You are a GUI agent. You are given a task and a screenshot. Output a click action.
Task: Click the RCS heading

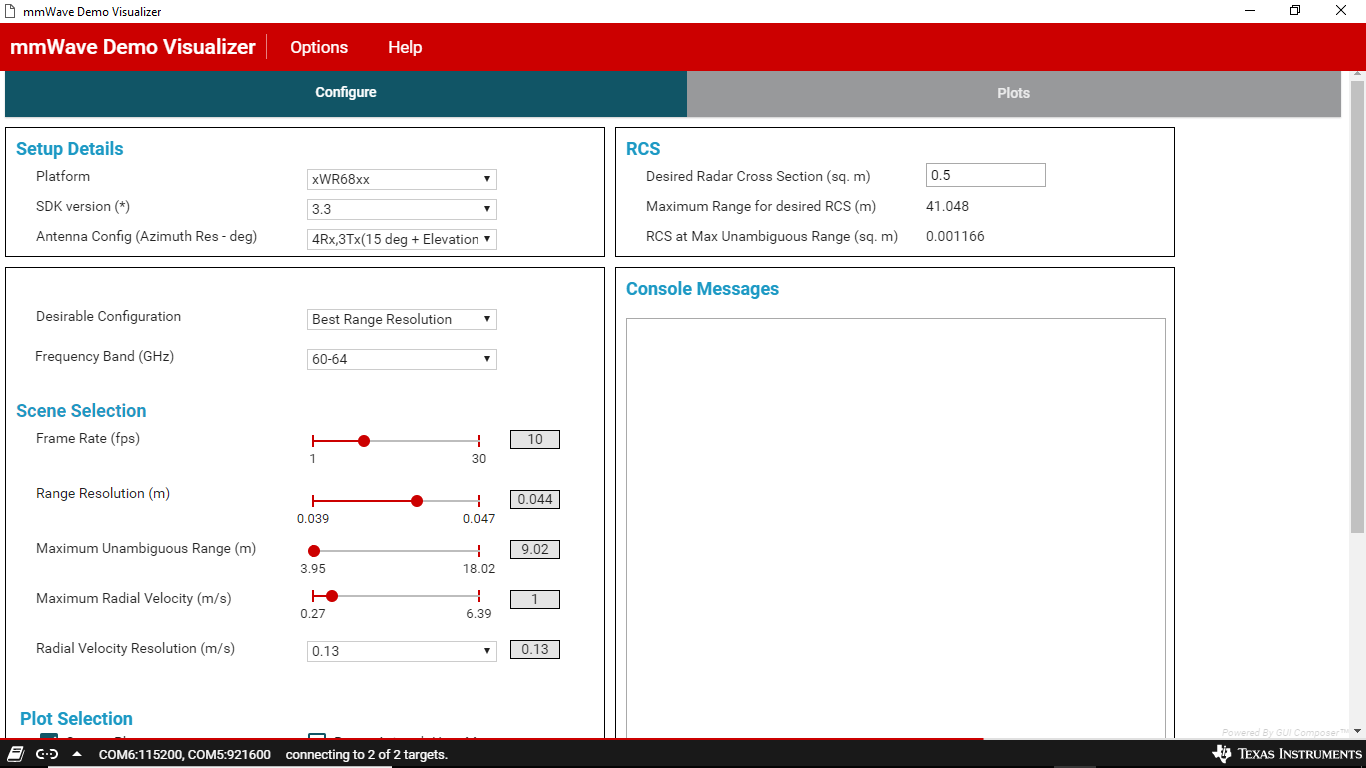pos(643,149)
